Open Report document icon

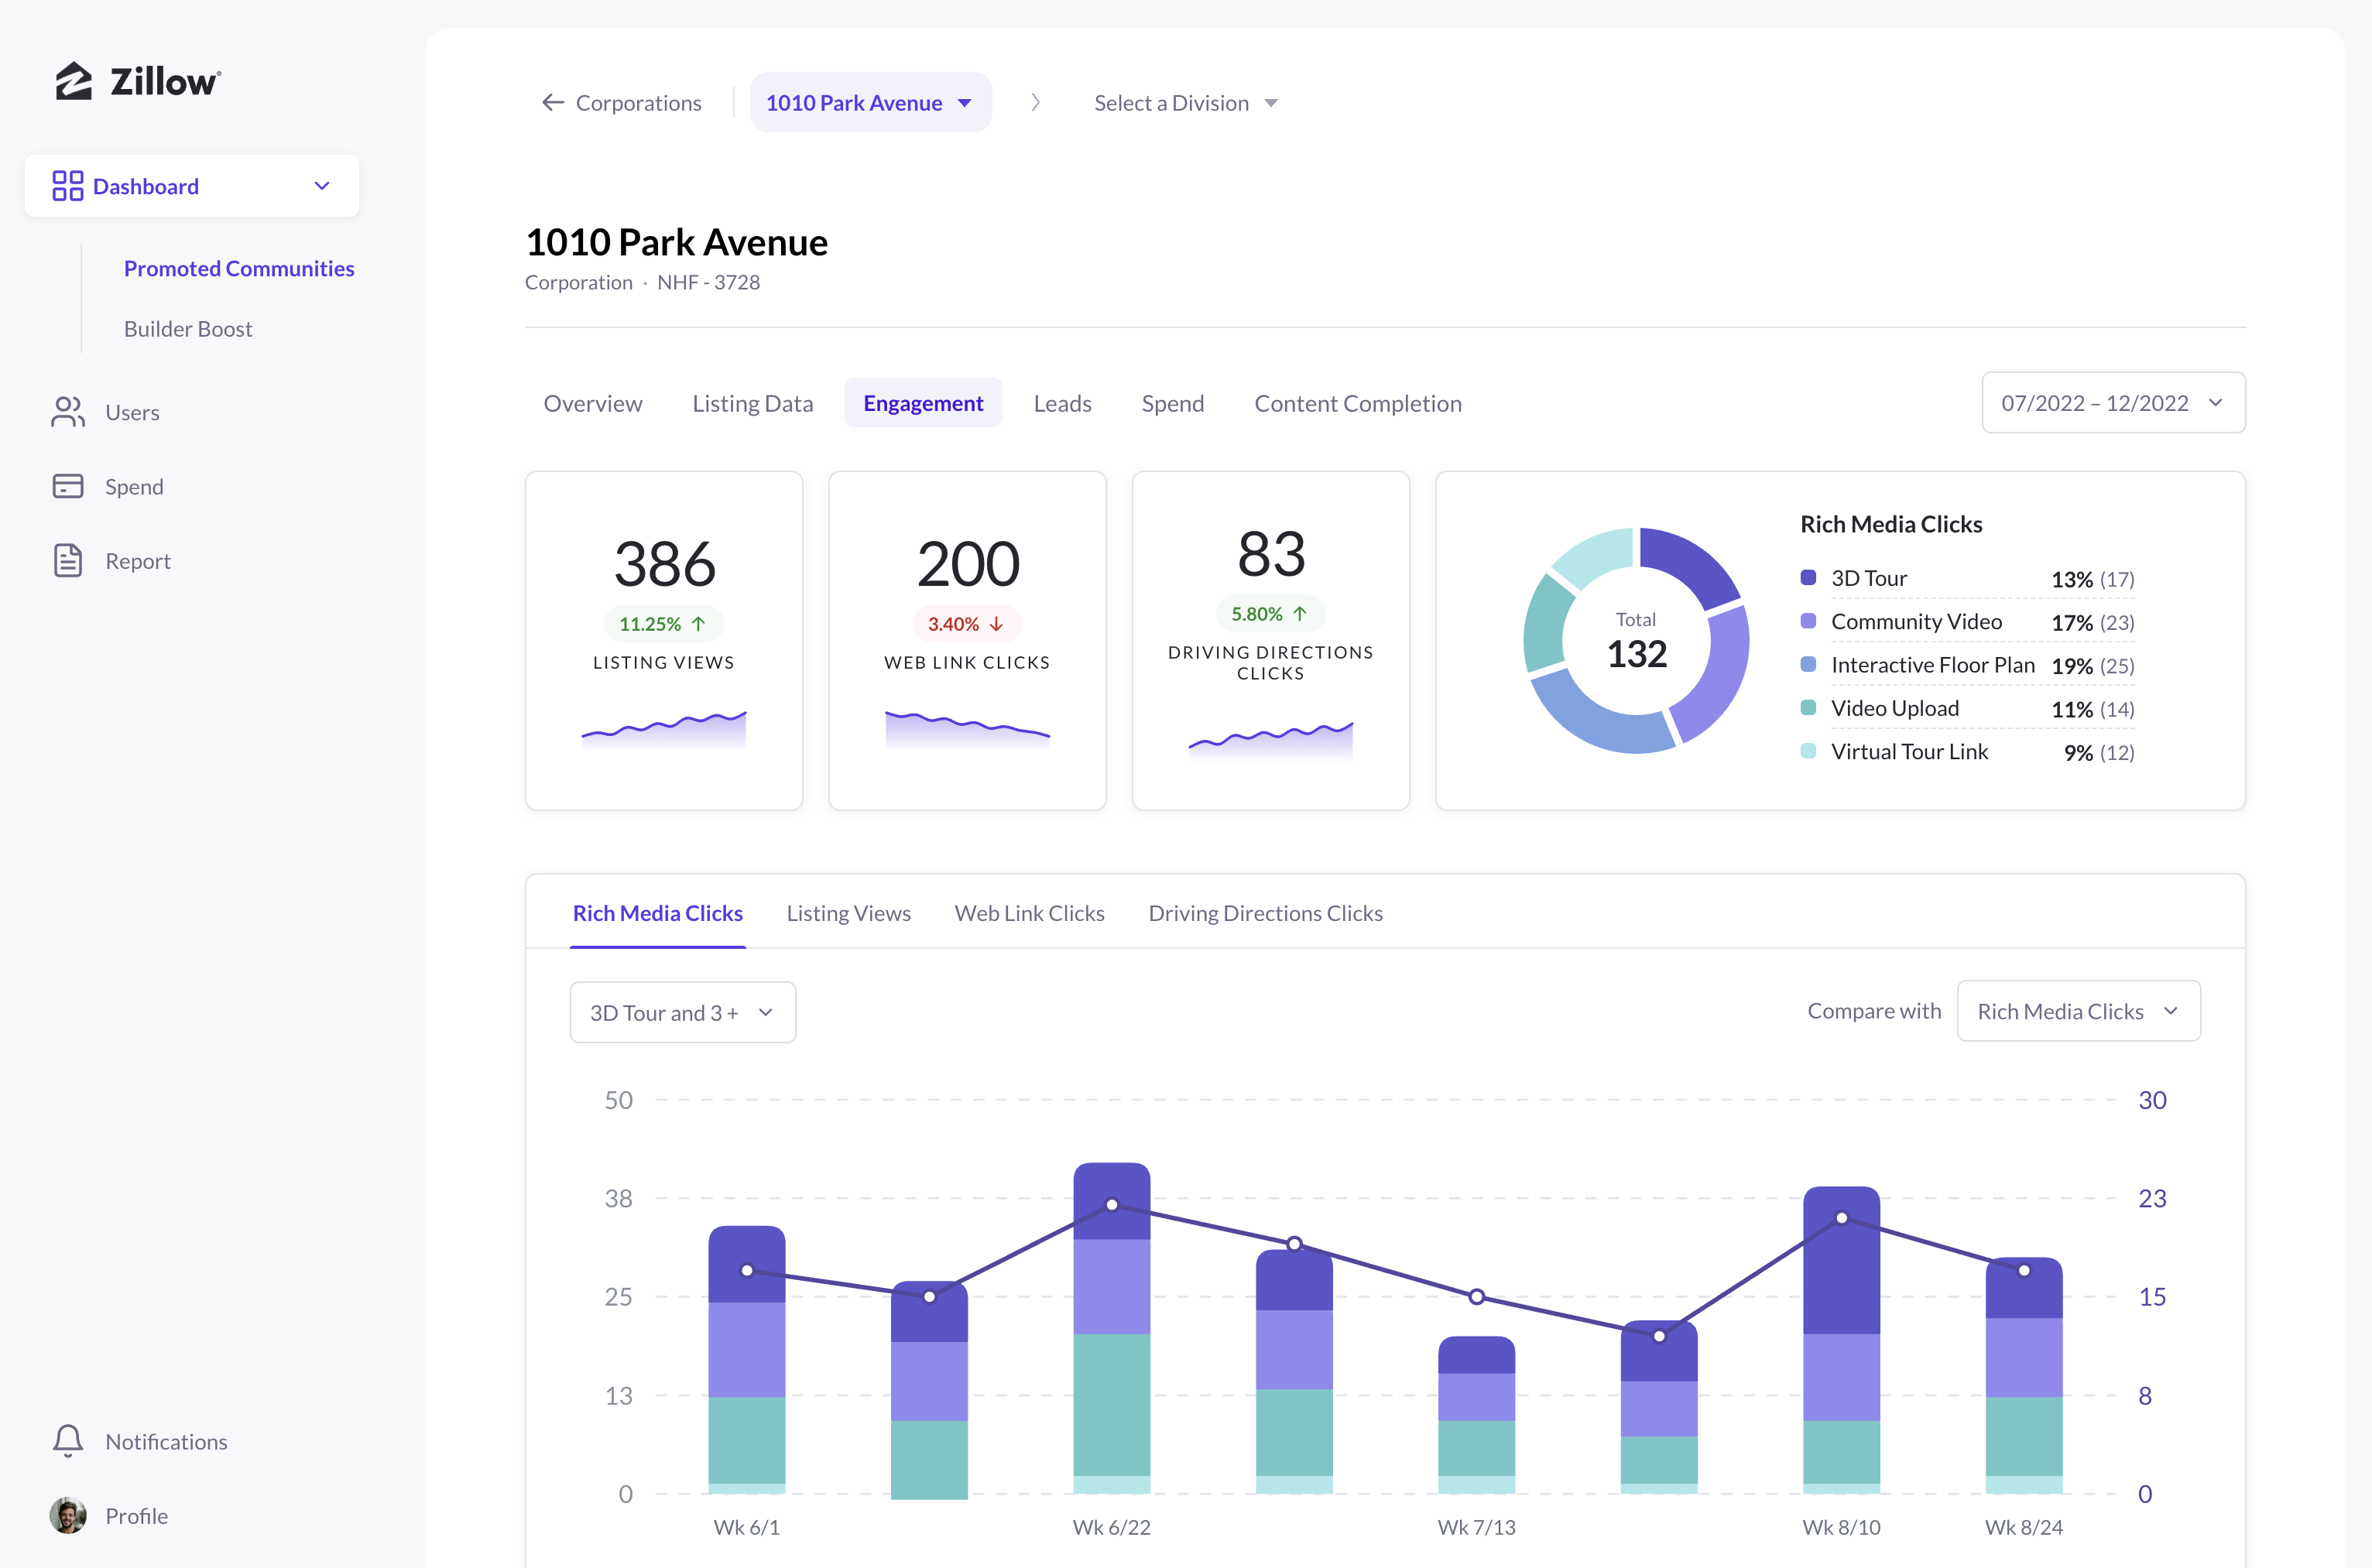[x=68, y=560]
